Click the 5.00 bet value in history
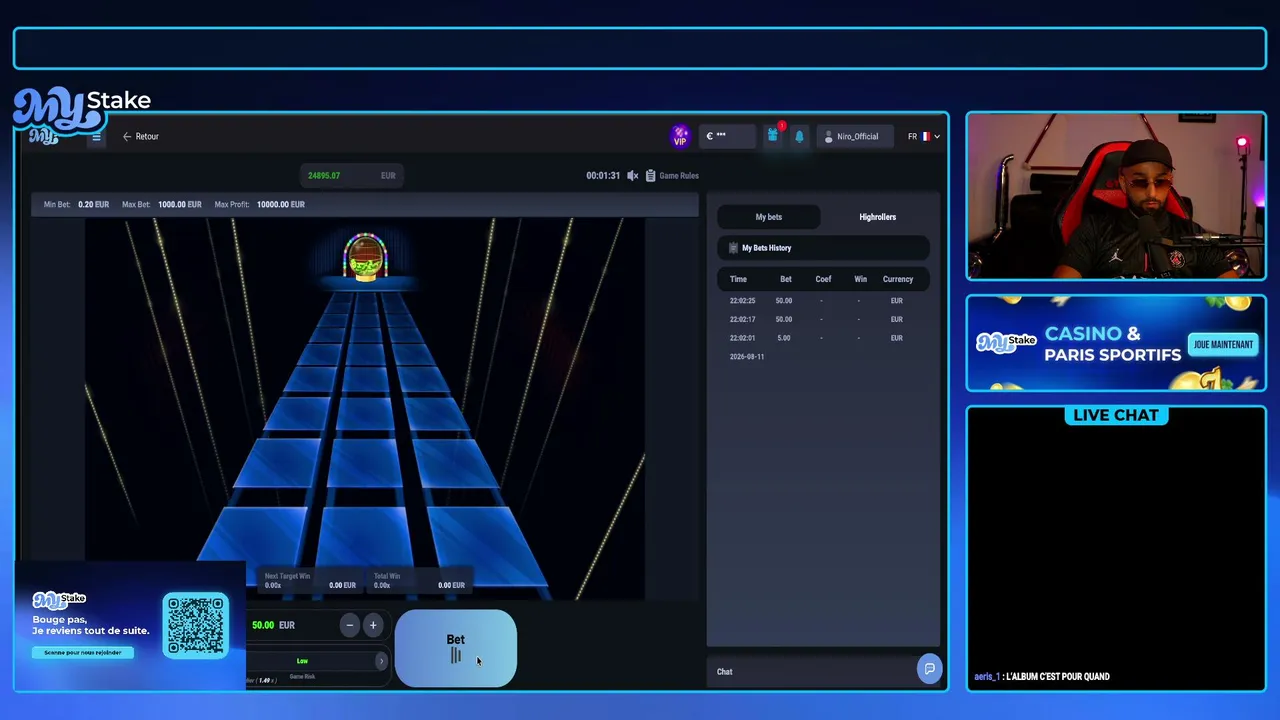 pyautogui.click(x=784, y=338)
